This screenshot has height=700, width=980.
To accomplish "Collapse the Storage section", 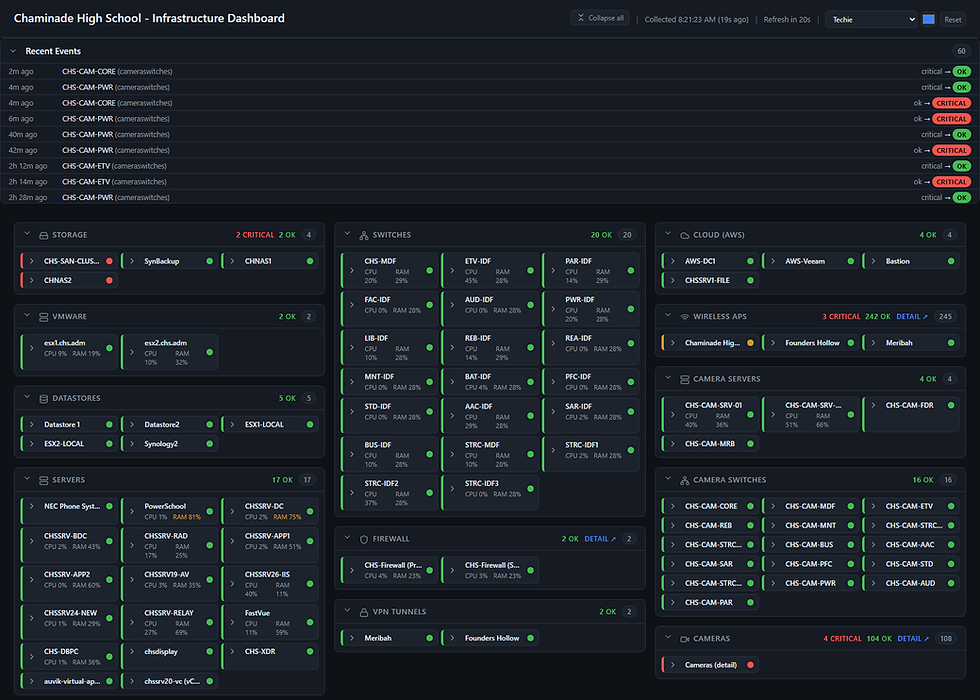I will [x=27, y=234].
